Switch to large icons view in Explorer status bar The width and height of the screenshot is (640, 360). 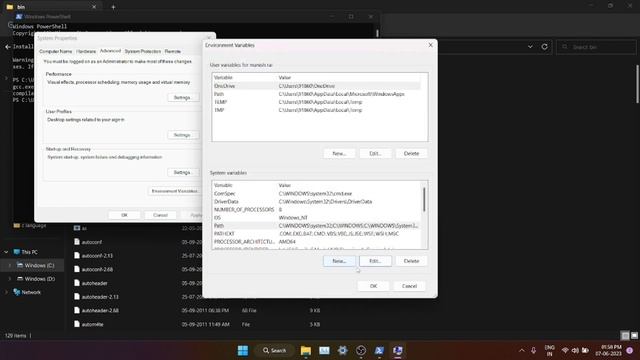point(634,336)
